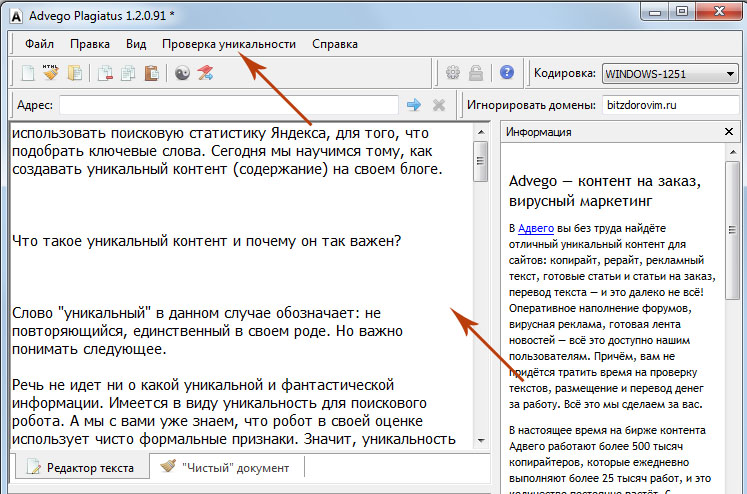Open the Файл menu
The image size is (747, 494).
point(40,44)
